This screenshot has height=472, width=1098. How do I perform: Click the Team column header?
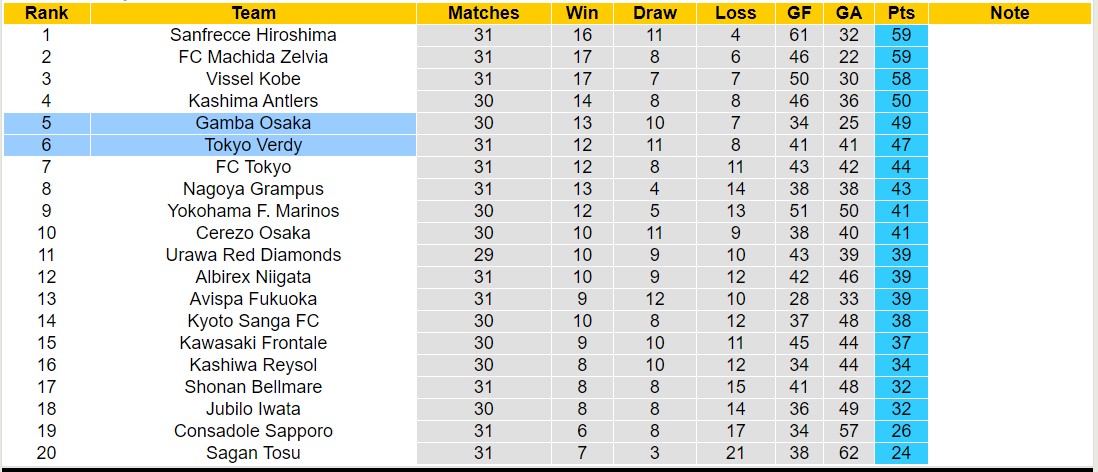coord(253,13)
